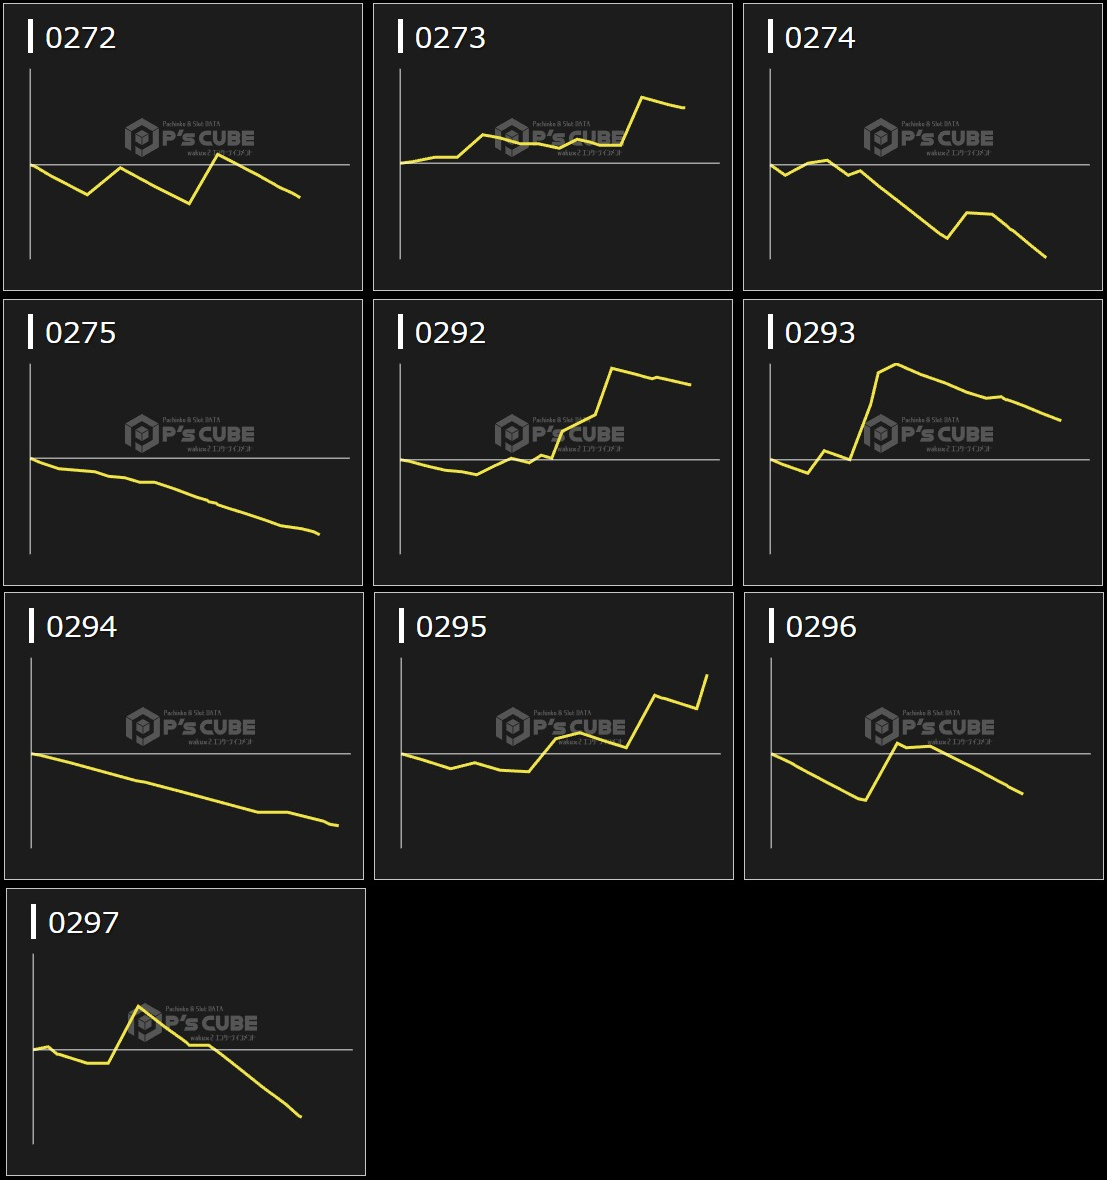1107x1180 pixels.
Task: Click the P's CUBE watermark inside chart 0294
Action: (x=191, y=727)
